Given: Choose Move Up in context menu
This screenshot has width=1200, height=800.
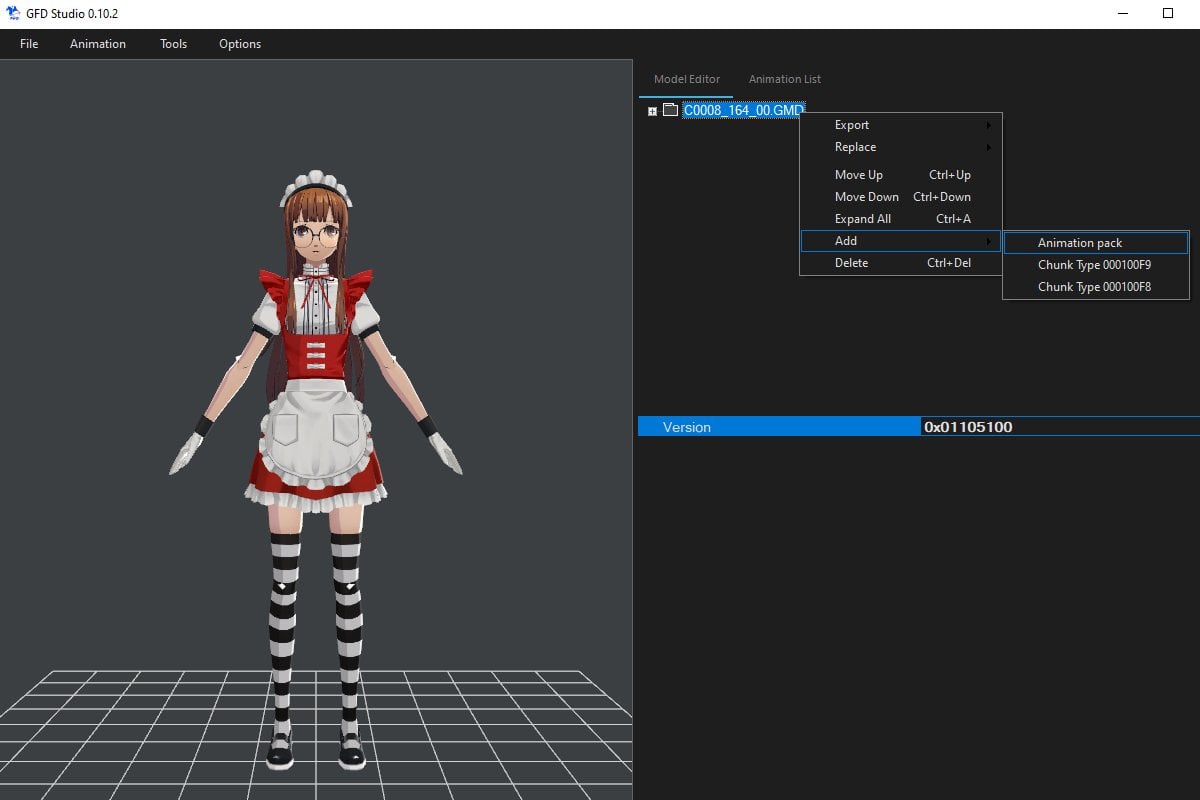Looking at the screenshot, I should point(900,175).
